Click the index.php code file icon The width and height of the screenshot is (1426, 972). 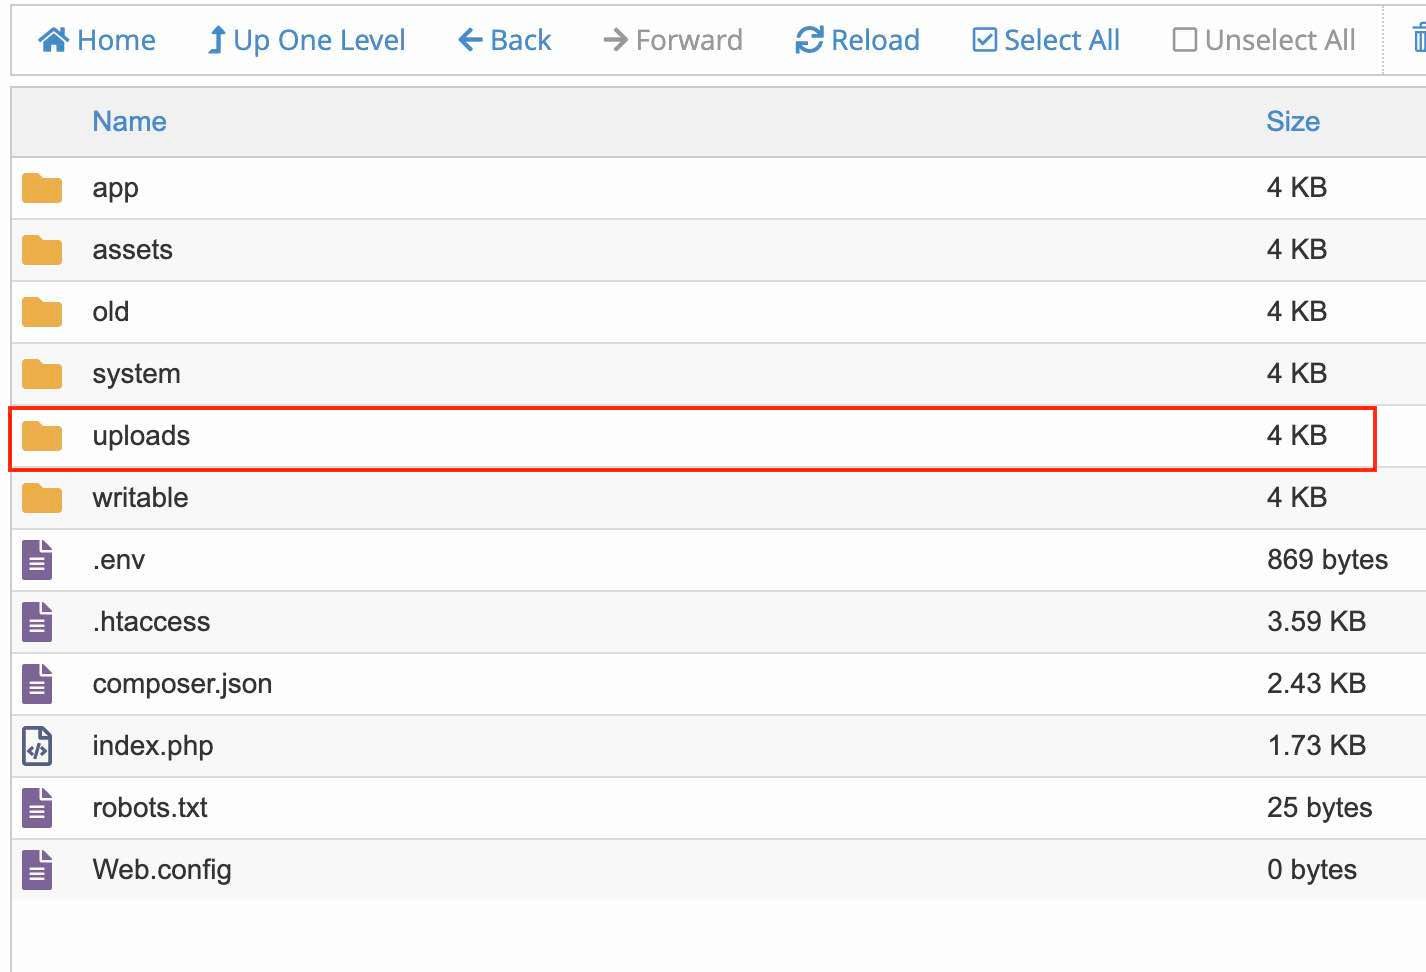click(x=37, y=746)
